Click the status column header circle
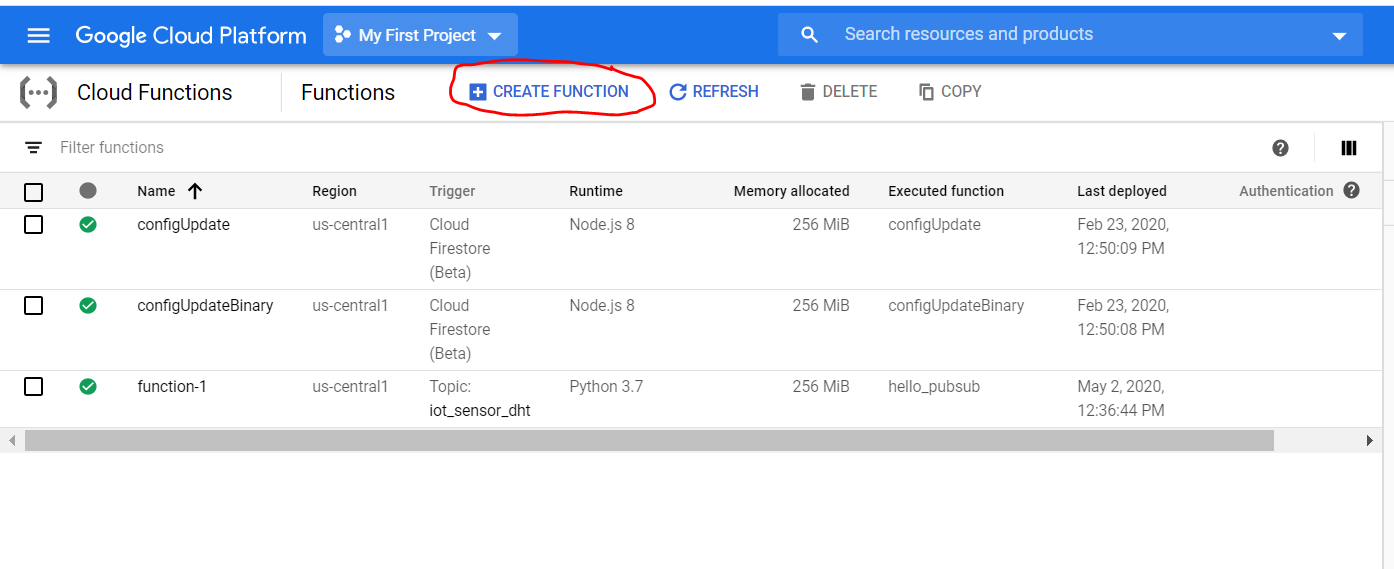 (x=88, y=190)
